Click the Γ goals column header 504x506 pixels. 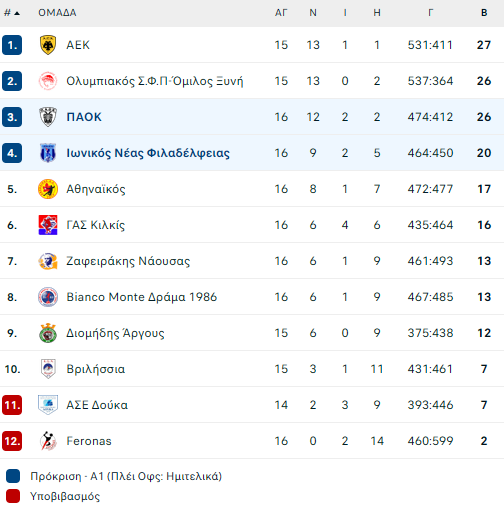coord(431,13)
